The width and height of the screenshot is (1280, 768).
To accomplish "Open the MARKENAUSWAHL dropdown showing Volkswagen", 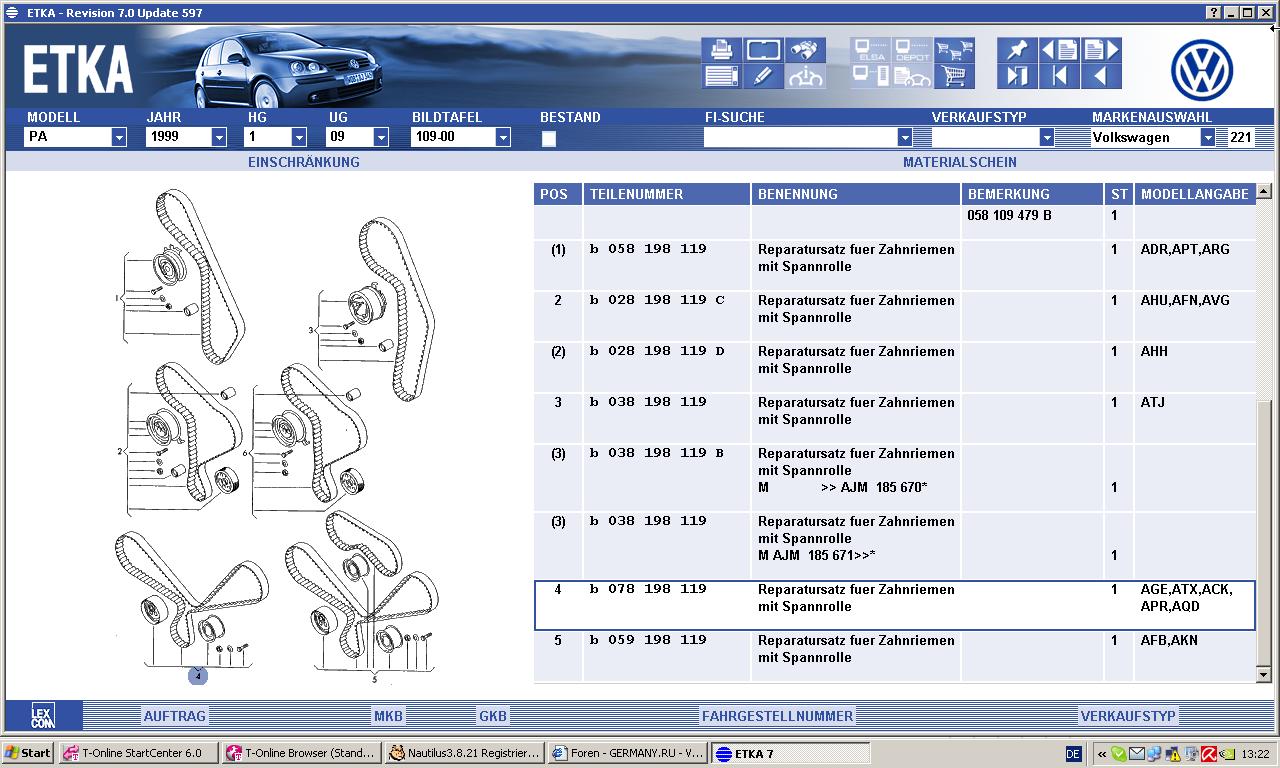I will [1207, 138].
